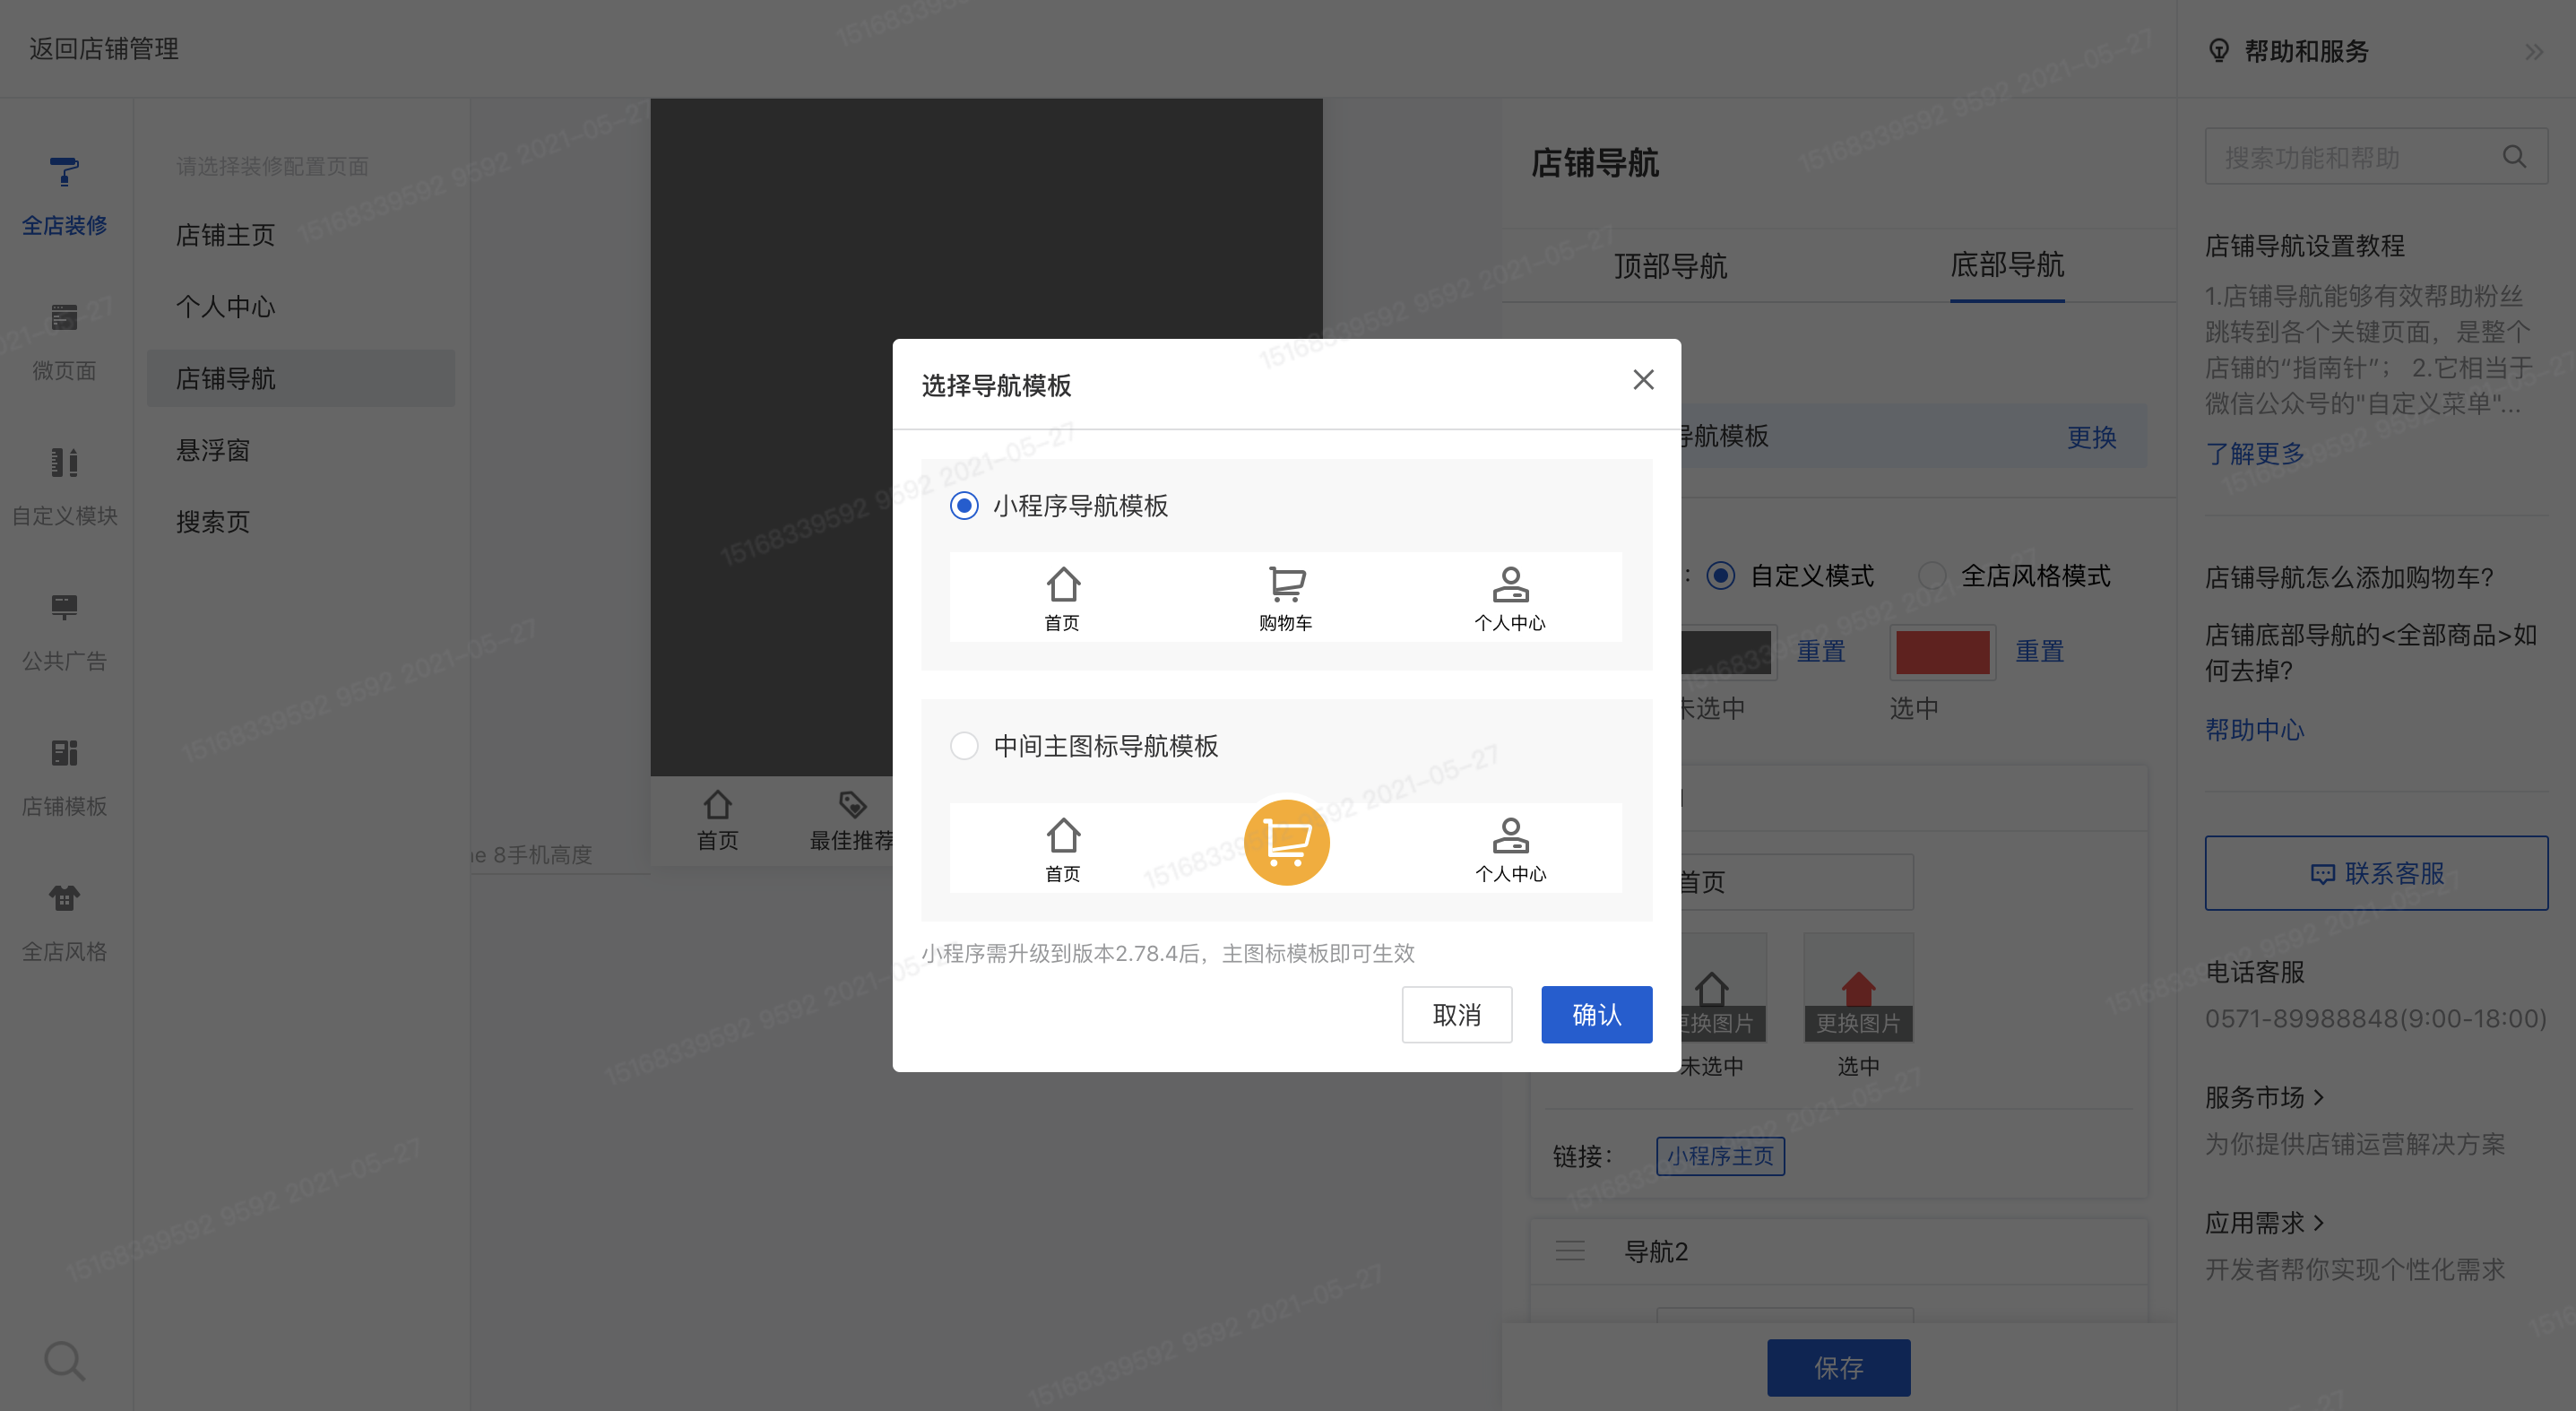
Task: Click the orange shopping cart center icon
Action: point(1286,842)
